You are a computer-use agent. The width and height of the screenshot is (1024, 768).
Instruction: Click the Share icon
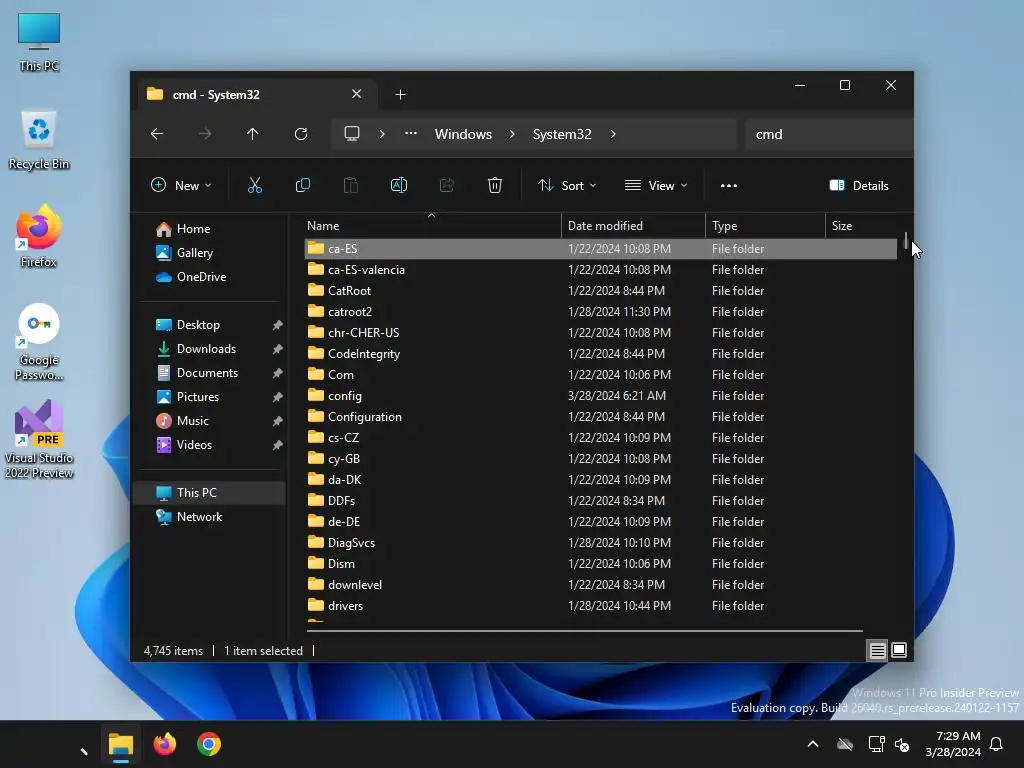(x=447, y=185)
